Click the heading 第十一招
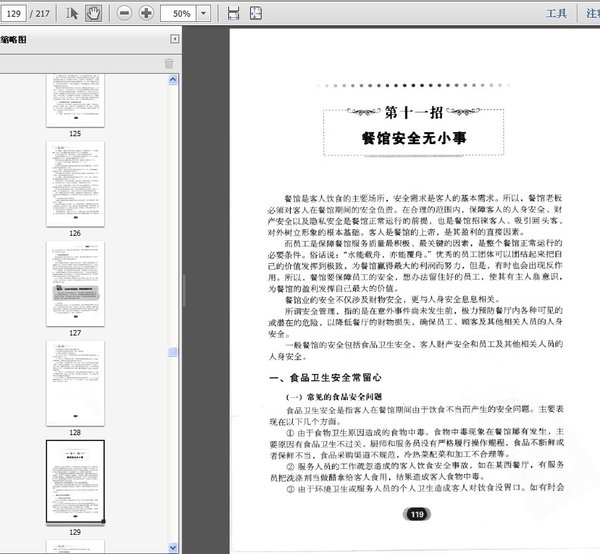The width and height of the screenshot is (600, 554). click(x=414, y=112)
